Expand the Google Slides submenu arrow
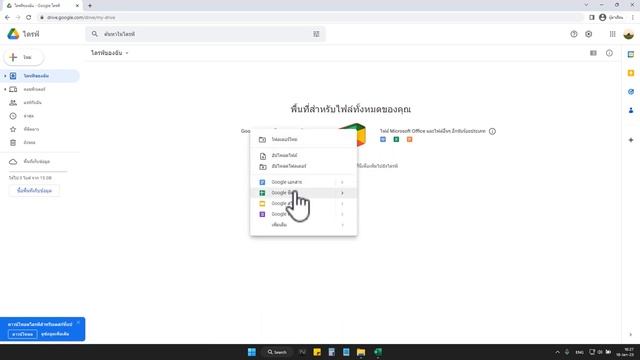Viewport: 640px width, 360px height. click(x=342, y=203)
